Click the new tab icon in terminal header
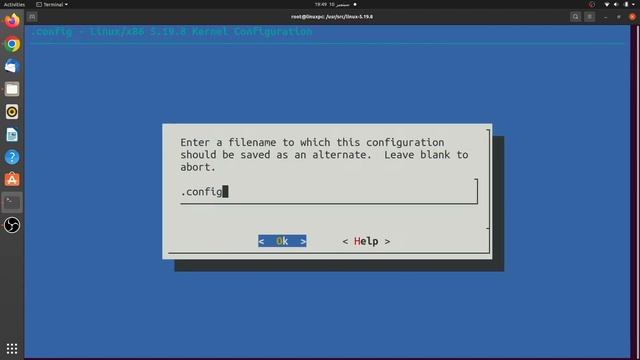Screen dimensions: 640x360 [32, 17]
